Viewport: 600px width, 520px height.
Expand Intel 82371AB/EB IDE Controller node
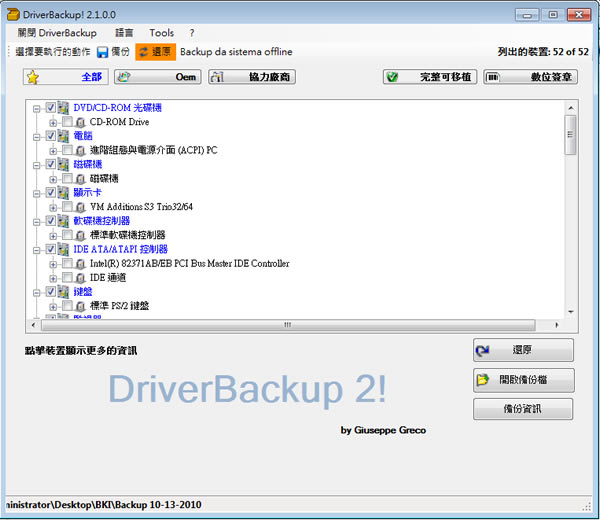53,265
